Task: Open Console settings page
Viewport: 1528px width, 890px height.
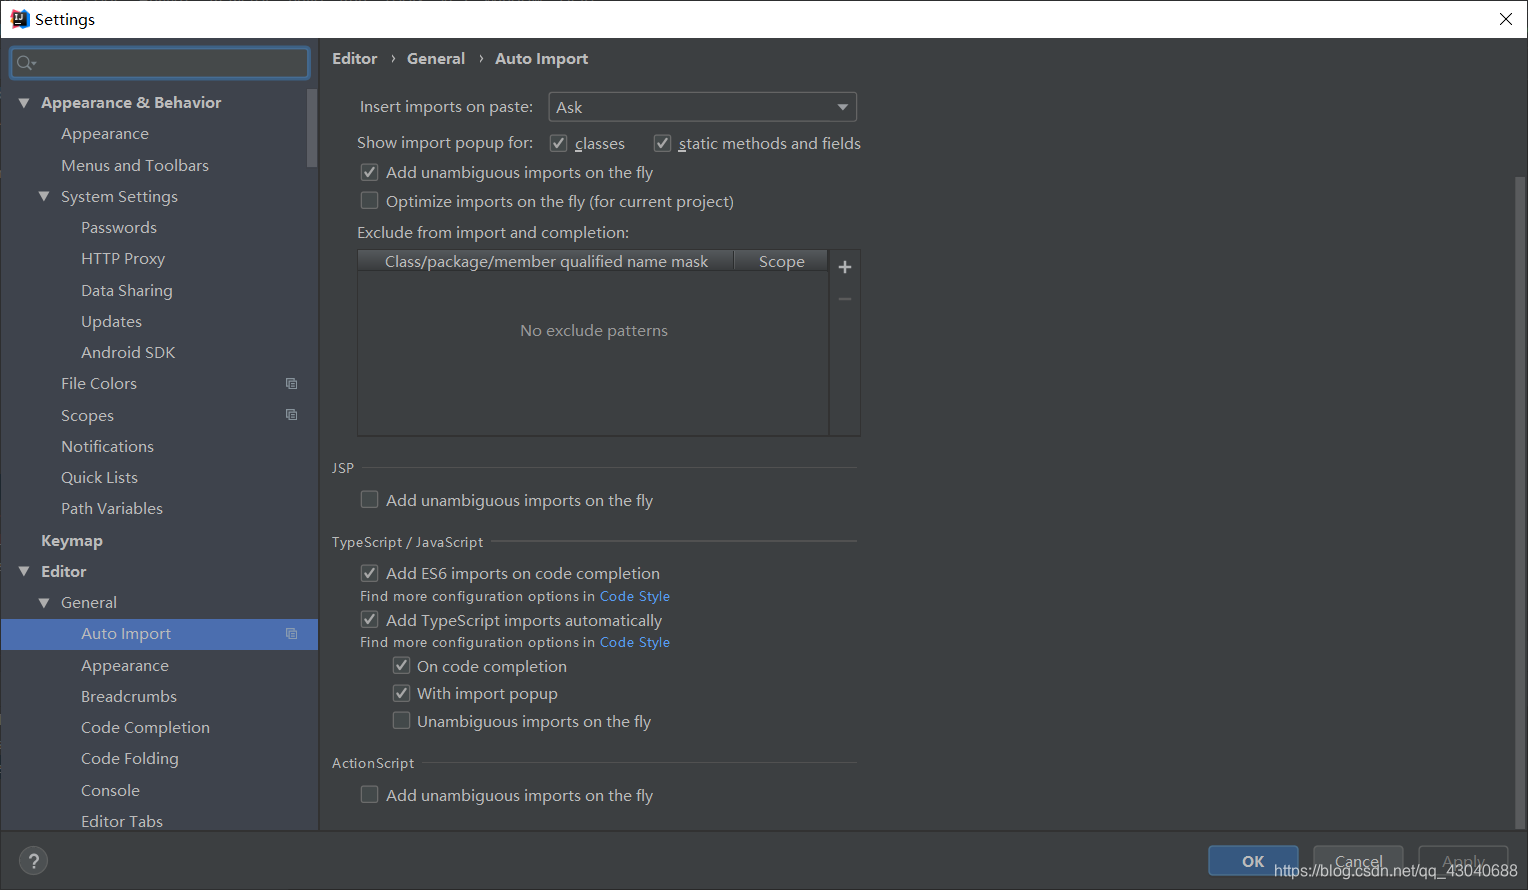Action: click(x=111, y=790)
